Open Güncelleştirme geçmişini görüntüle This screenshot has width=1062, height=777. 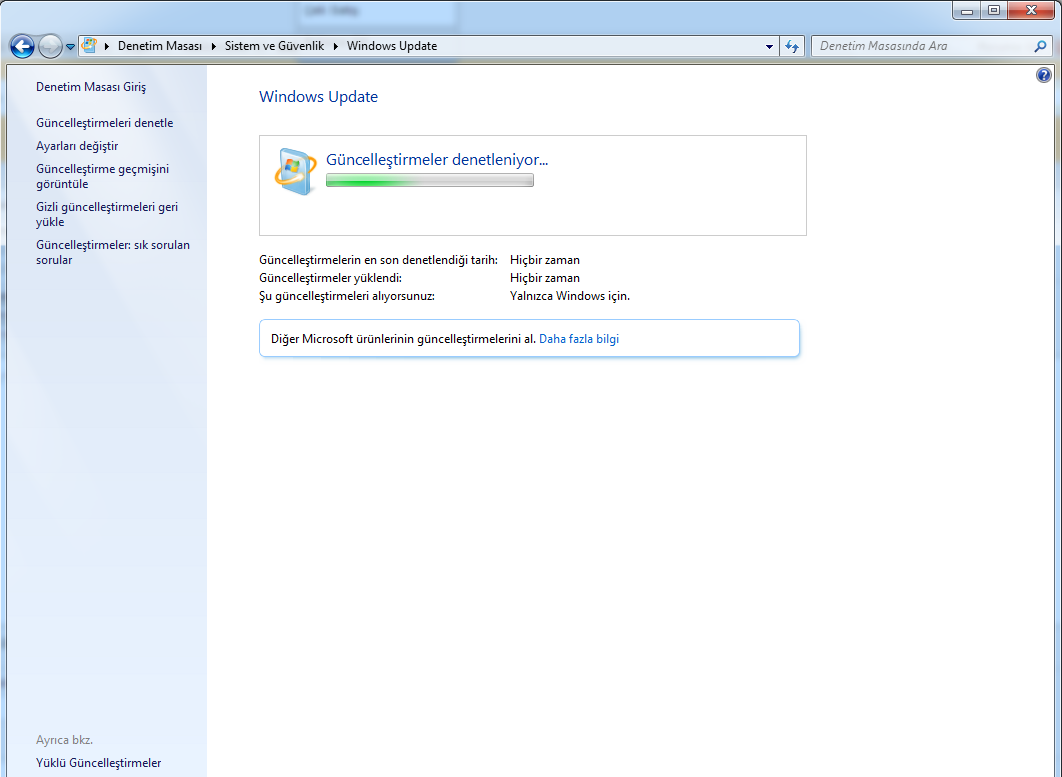(x=102, y=176)
